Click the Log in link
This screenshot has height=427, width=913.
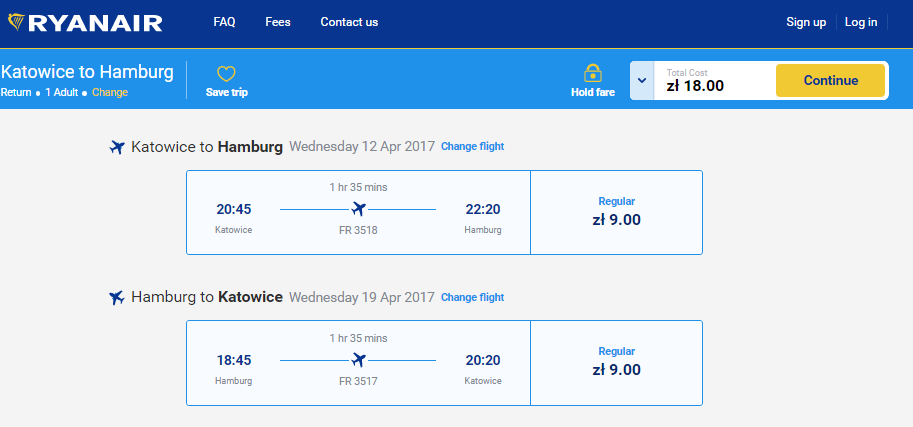pyautogui.click(x=861, y=22)
